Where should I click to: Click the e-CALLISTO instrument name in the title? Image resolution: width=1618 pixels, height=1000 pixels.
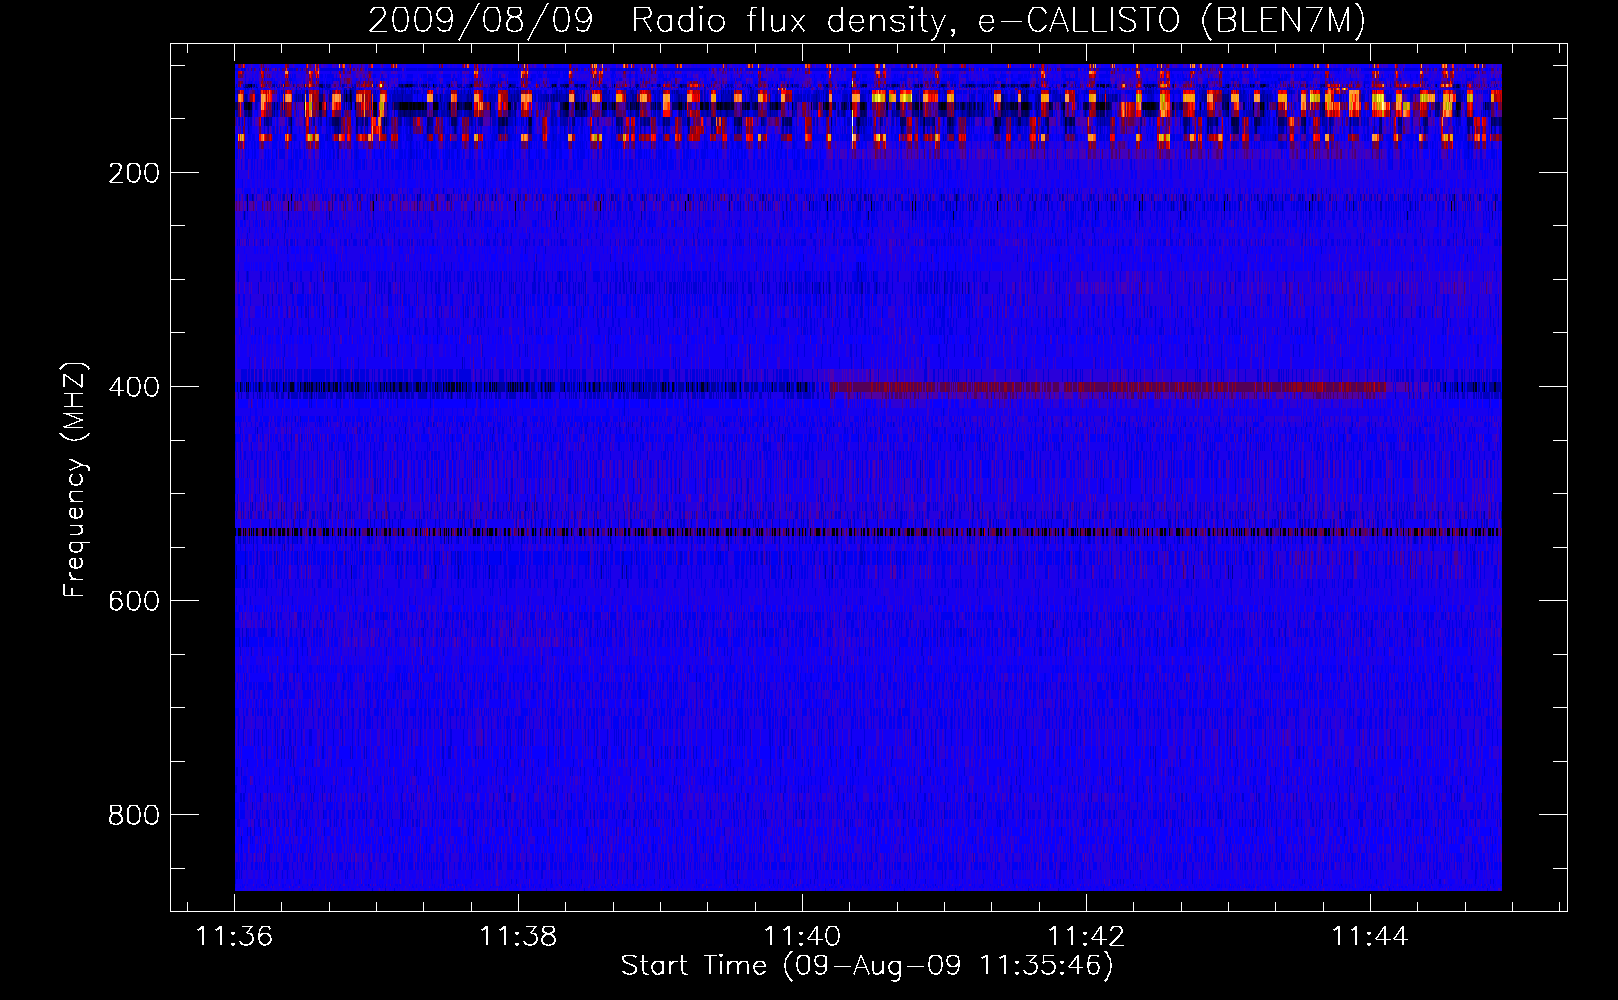pyautogui.click(x=1079, y=20)
